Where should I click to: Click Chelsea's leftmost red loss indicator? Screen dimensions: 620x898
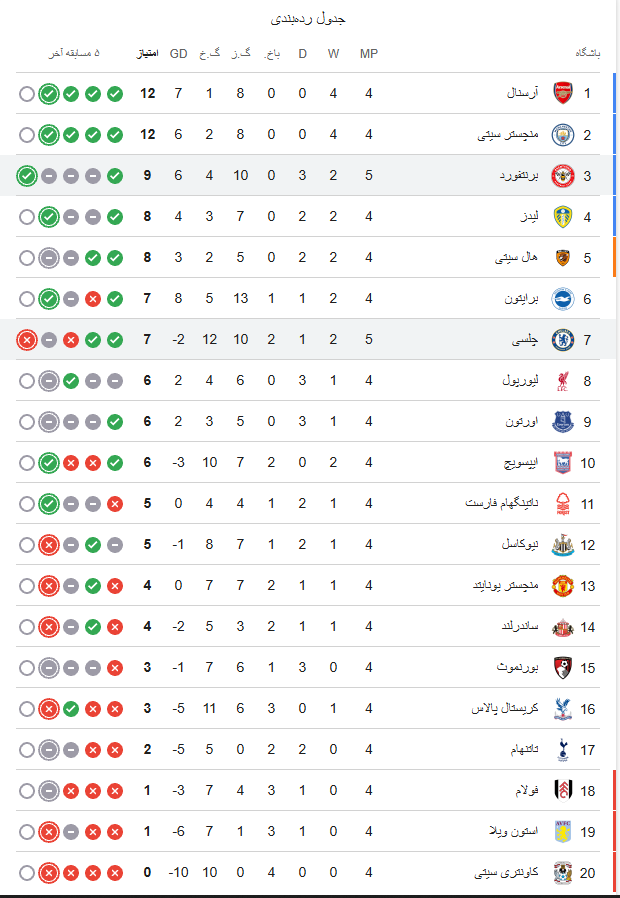pos(27,340)
